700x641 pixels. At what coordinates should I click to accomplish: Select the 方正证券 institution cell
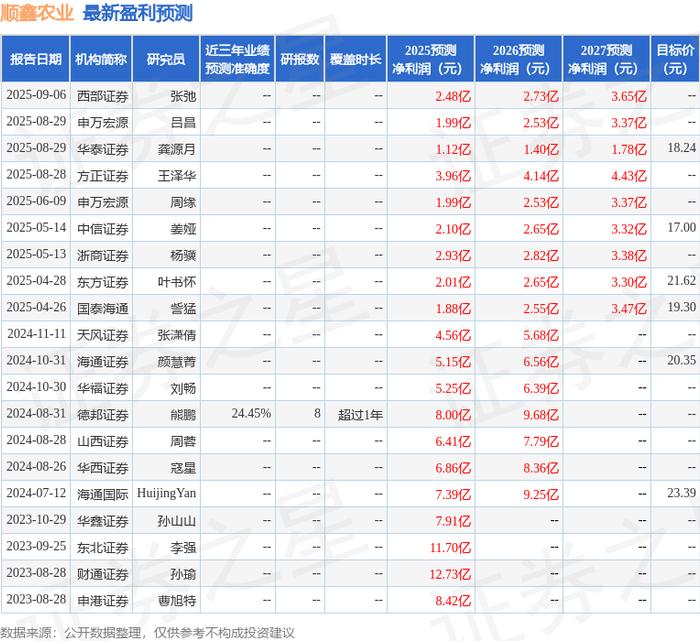point(103,176)
